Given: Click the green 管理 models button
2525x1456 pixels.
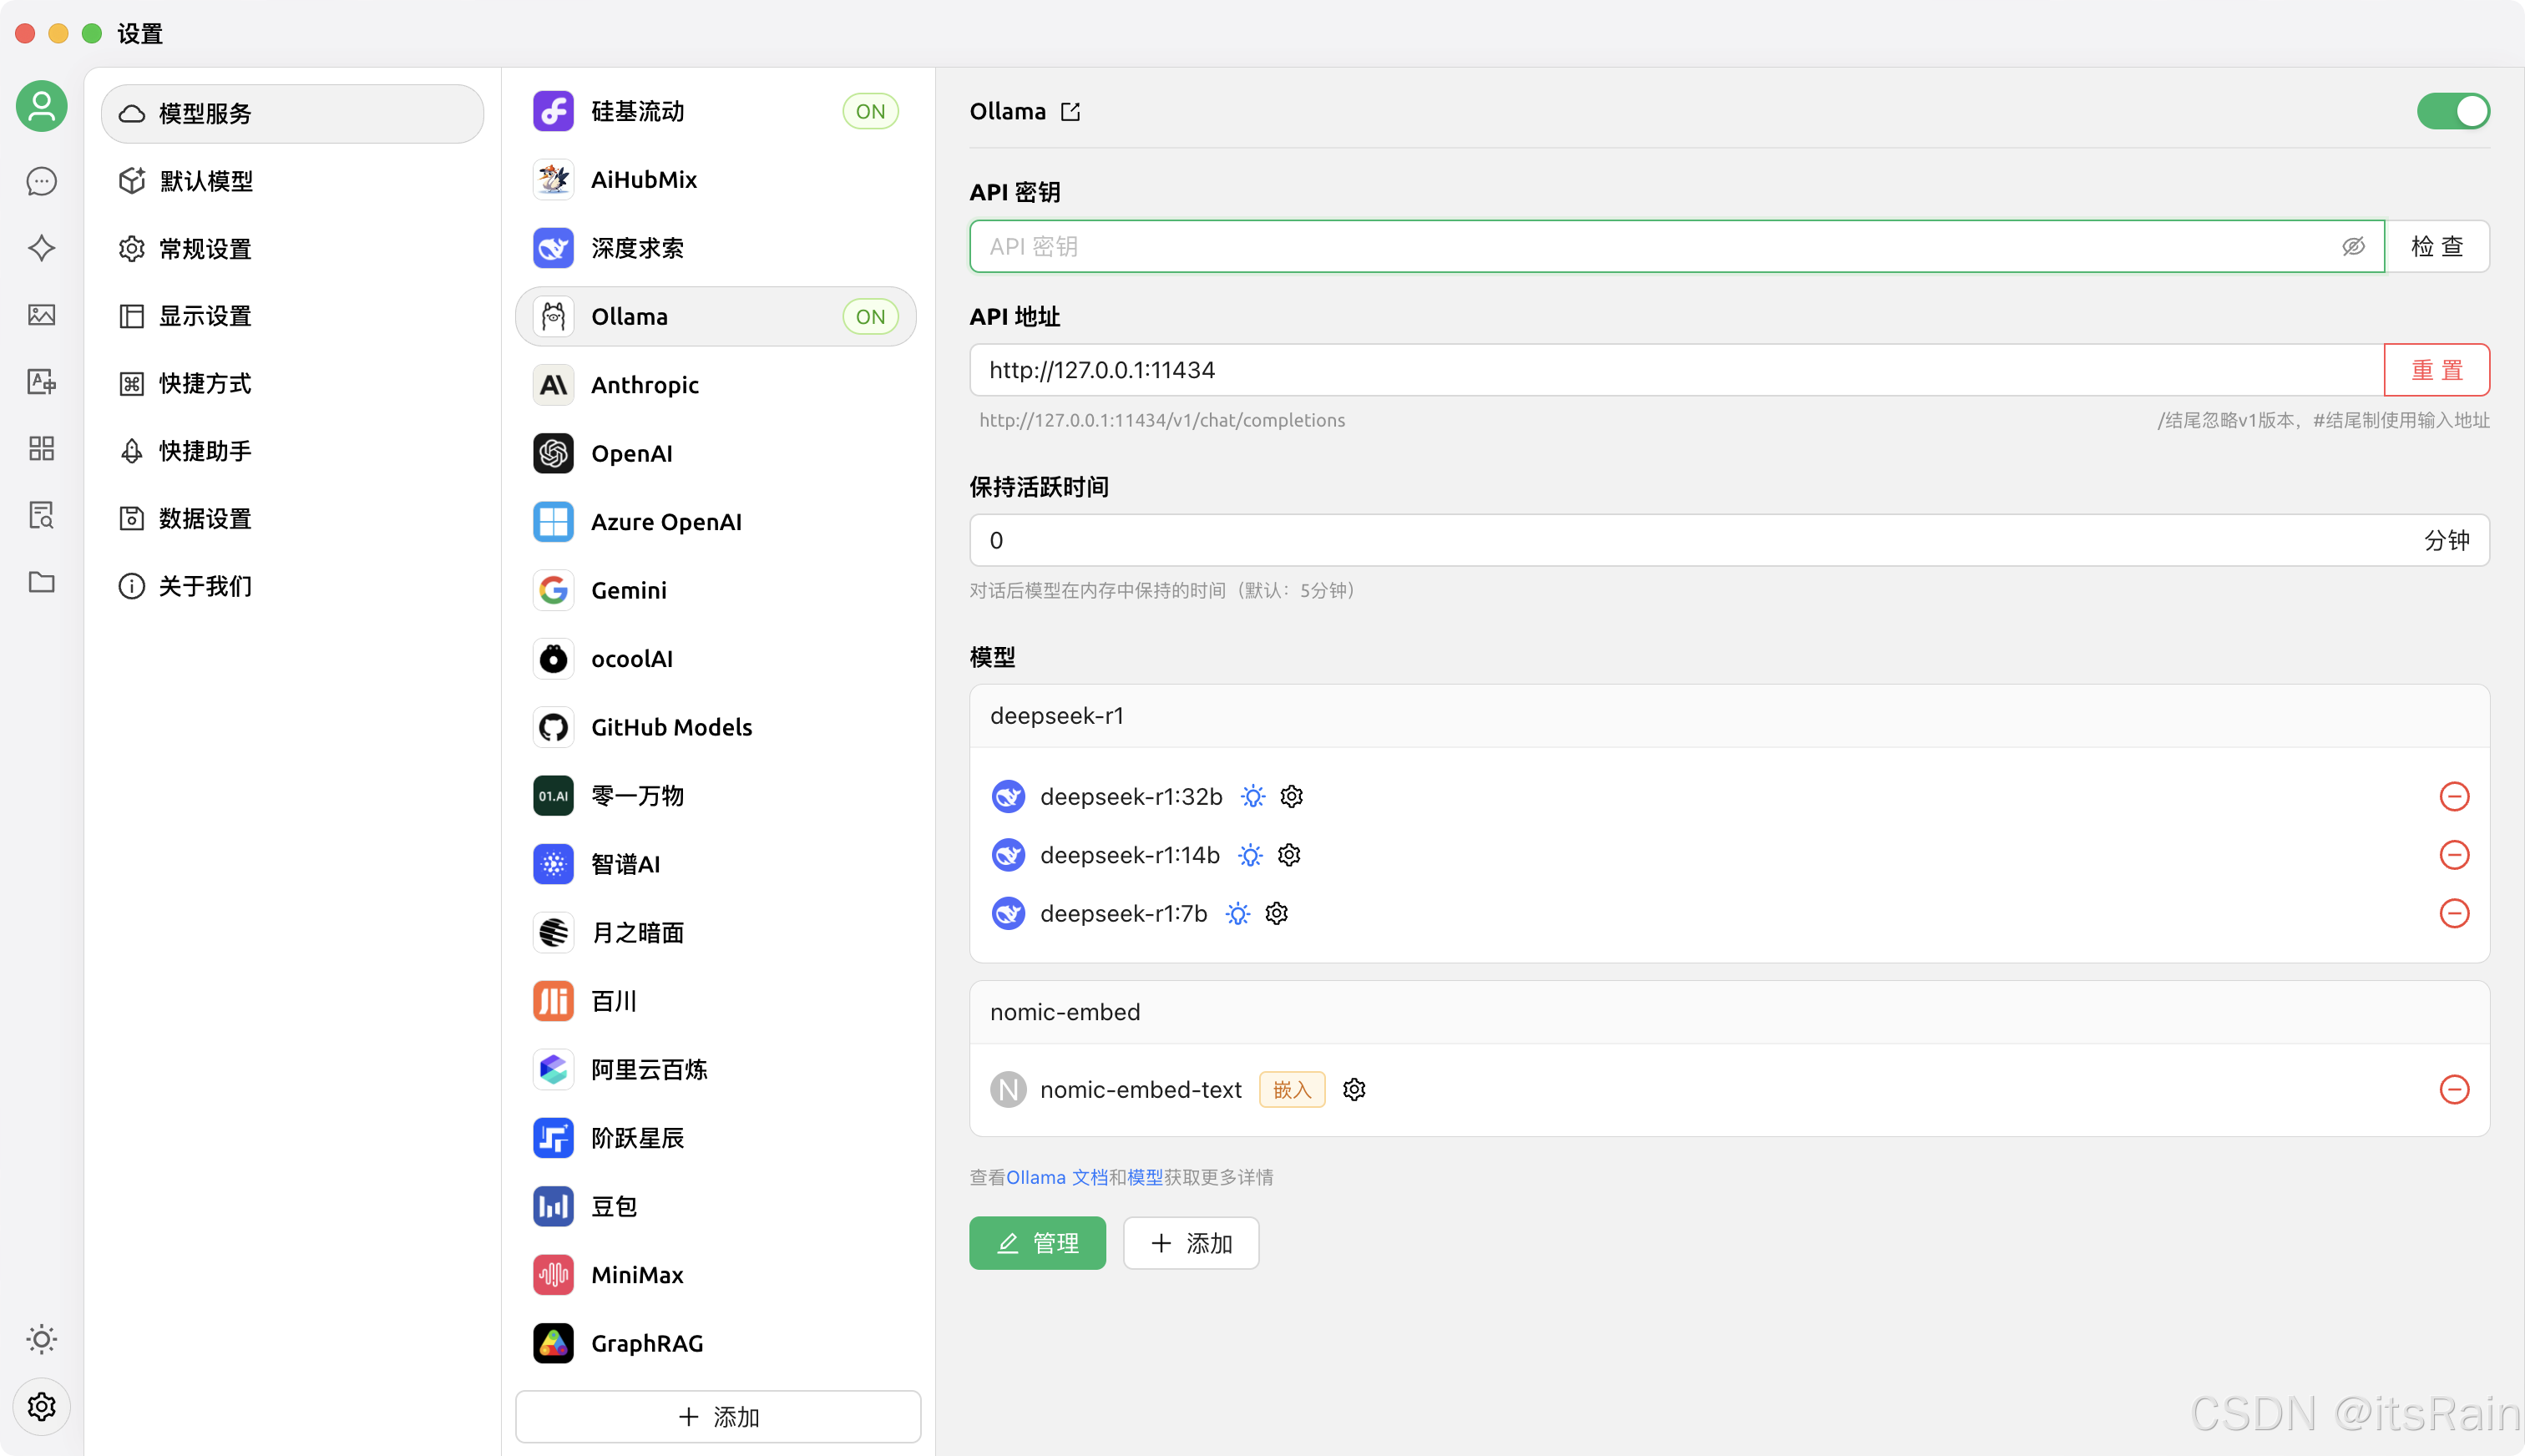Looking at the screenshot, I should [x=1037, y=1243].
